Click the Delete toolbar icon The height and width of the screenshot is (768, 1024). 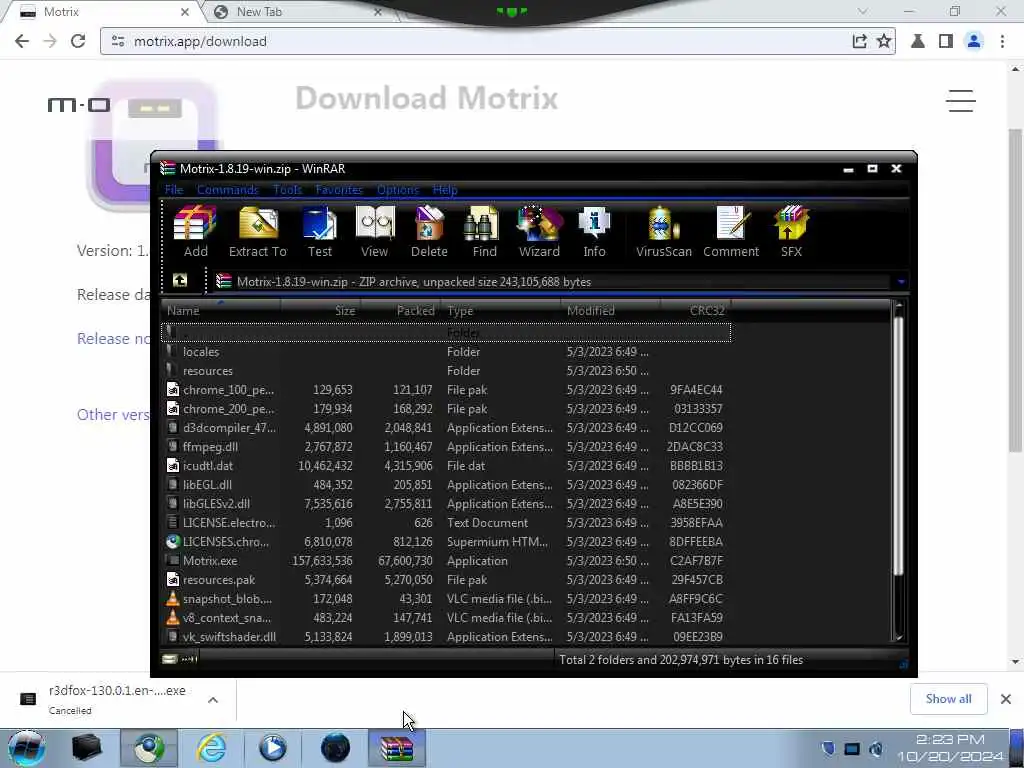429,232
